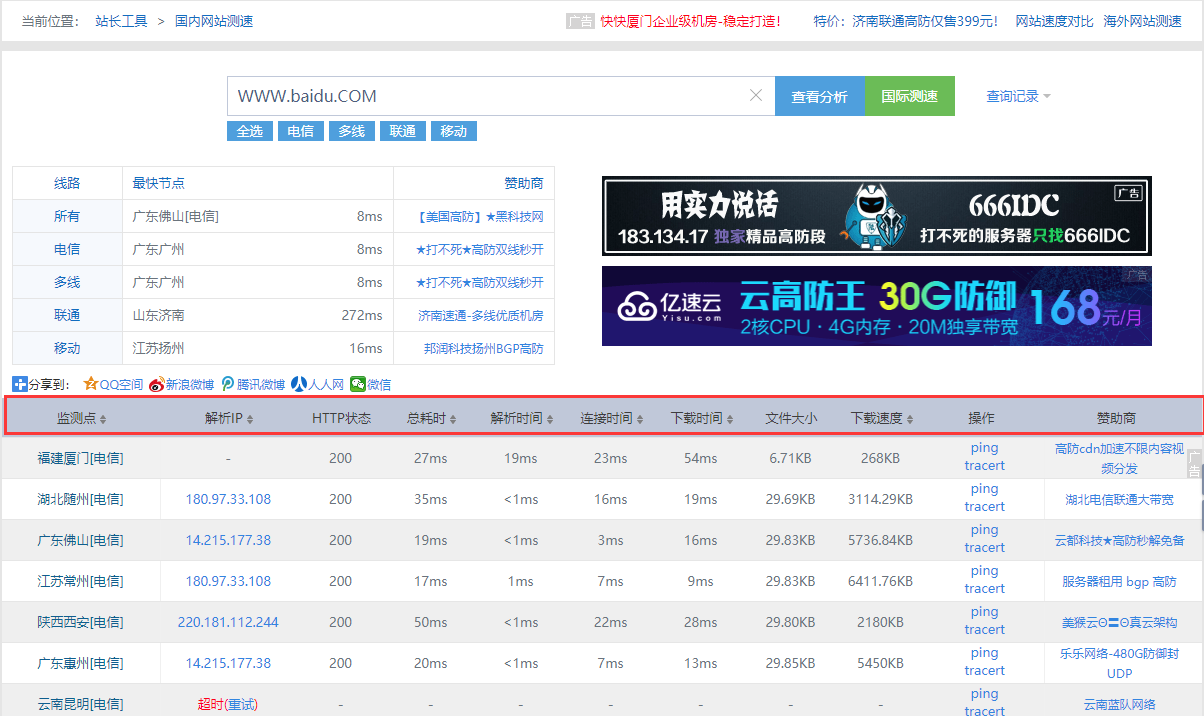The image size is (1204, 716).
Task: Open sponsor link 服务器租用 bgp 高防
Action: pos(1119,581)
